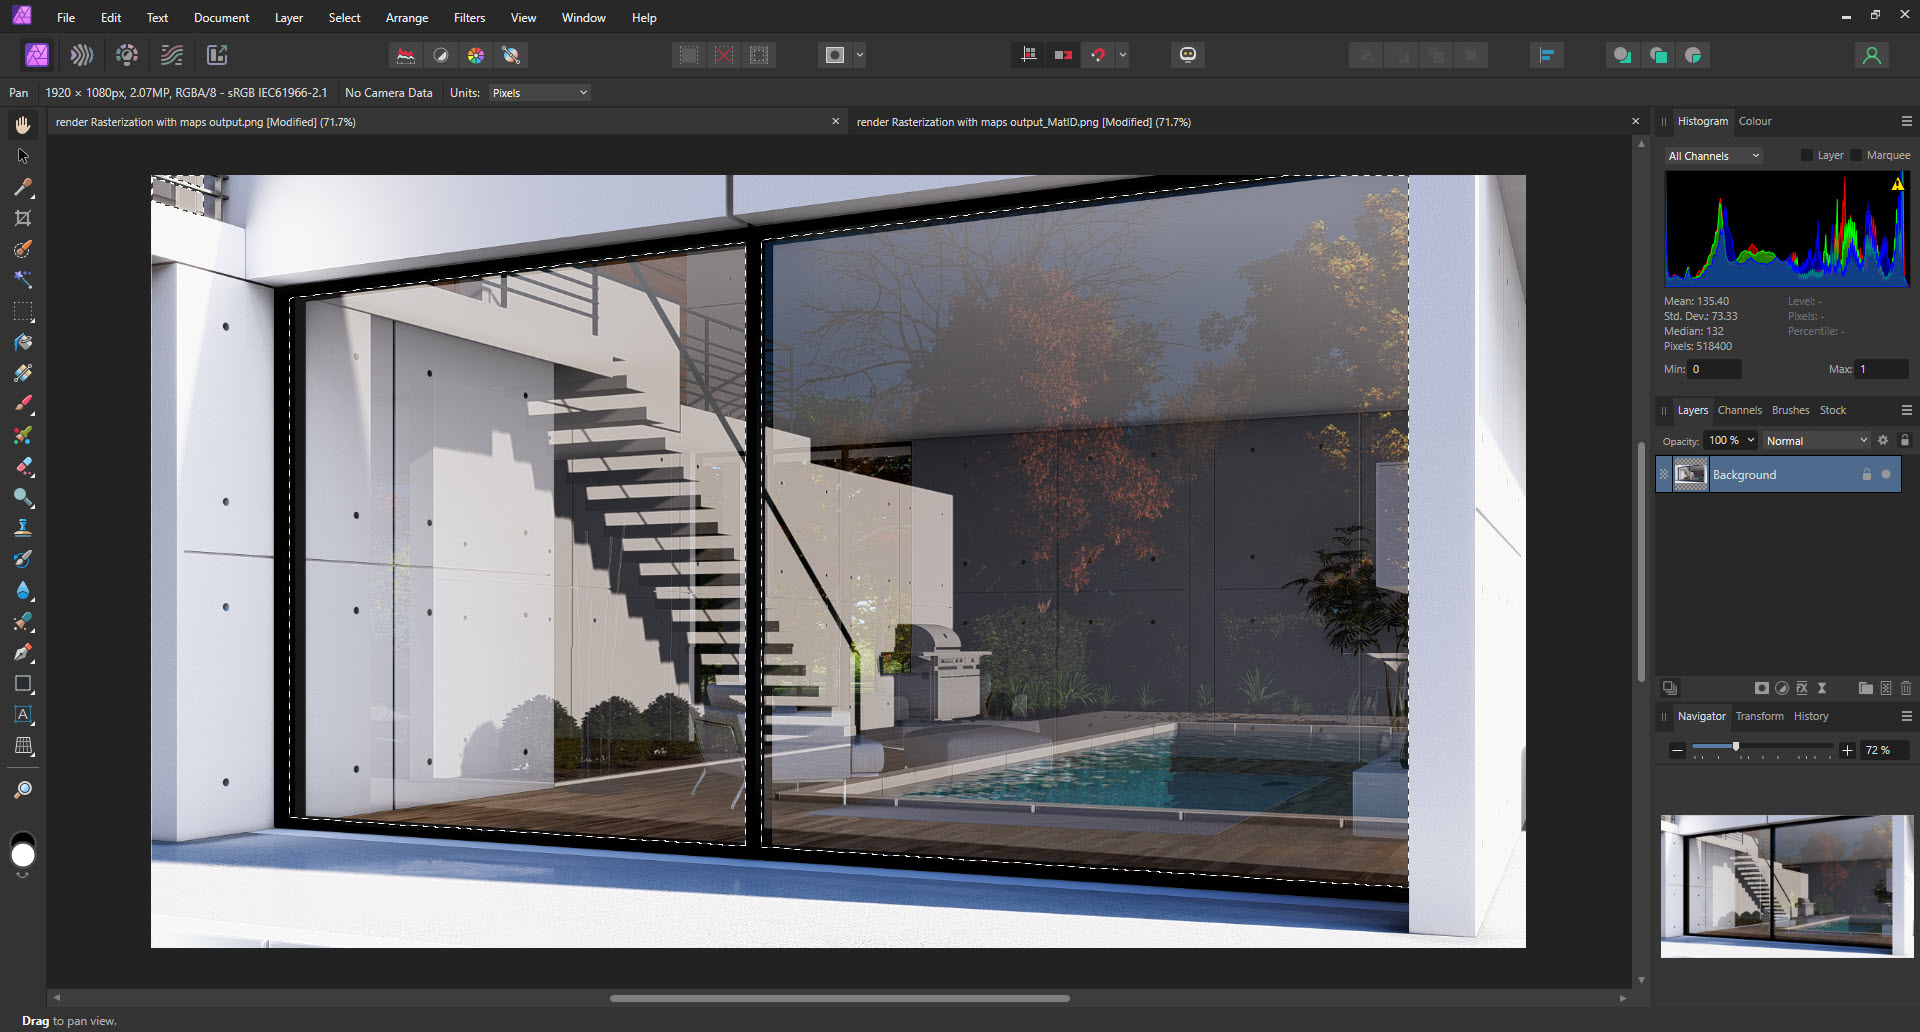Screen dimensions: 1920x1032
Task: Delete layer using the trash icon
Action: 1906,688
